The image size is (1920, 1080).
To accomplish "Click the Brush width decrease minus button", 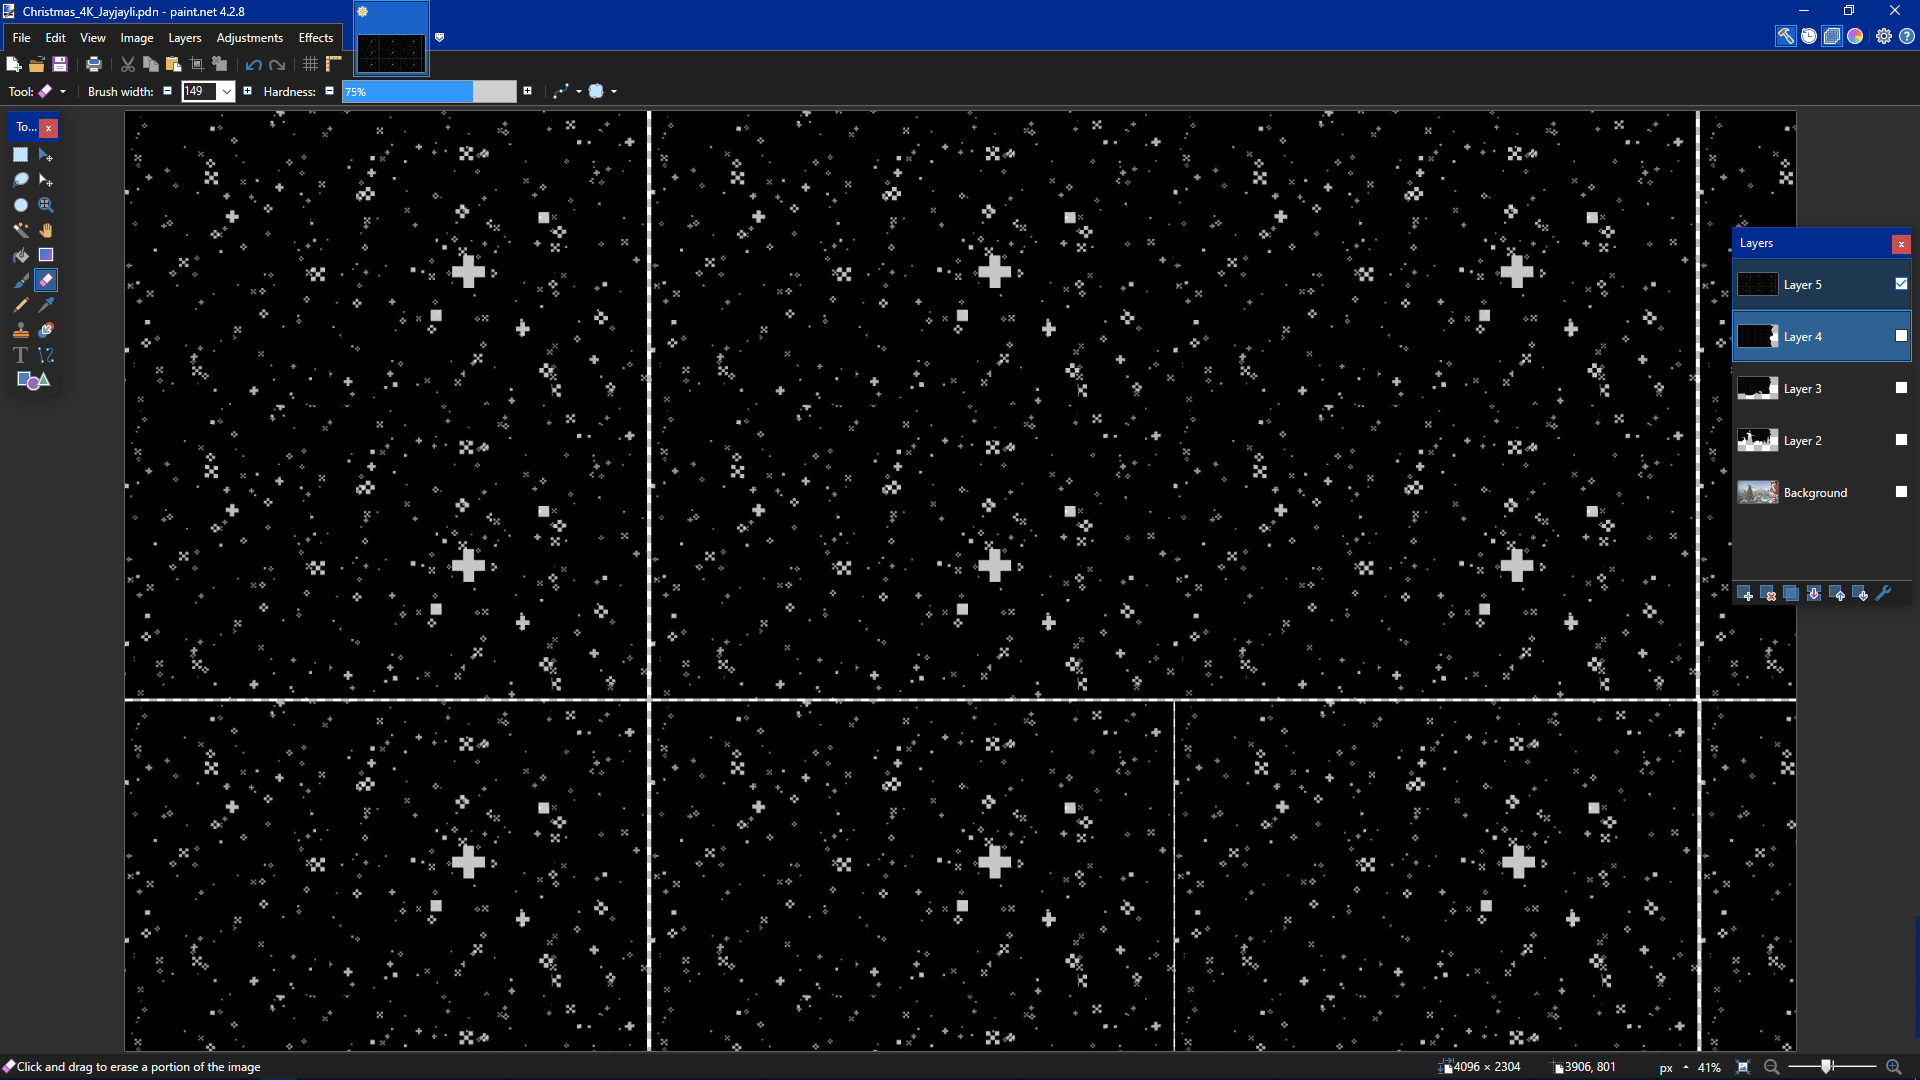I will pyautogui.click(x=167, y=91).
